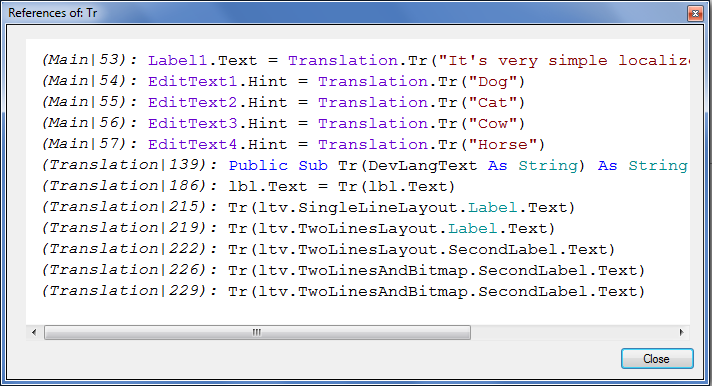Close the References of: Tr dialog via the red X
The image size is (712, 386).
[695, 14]
